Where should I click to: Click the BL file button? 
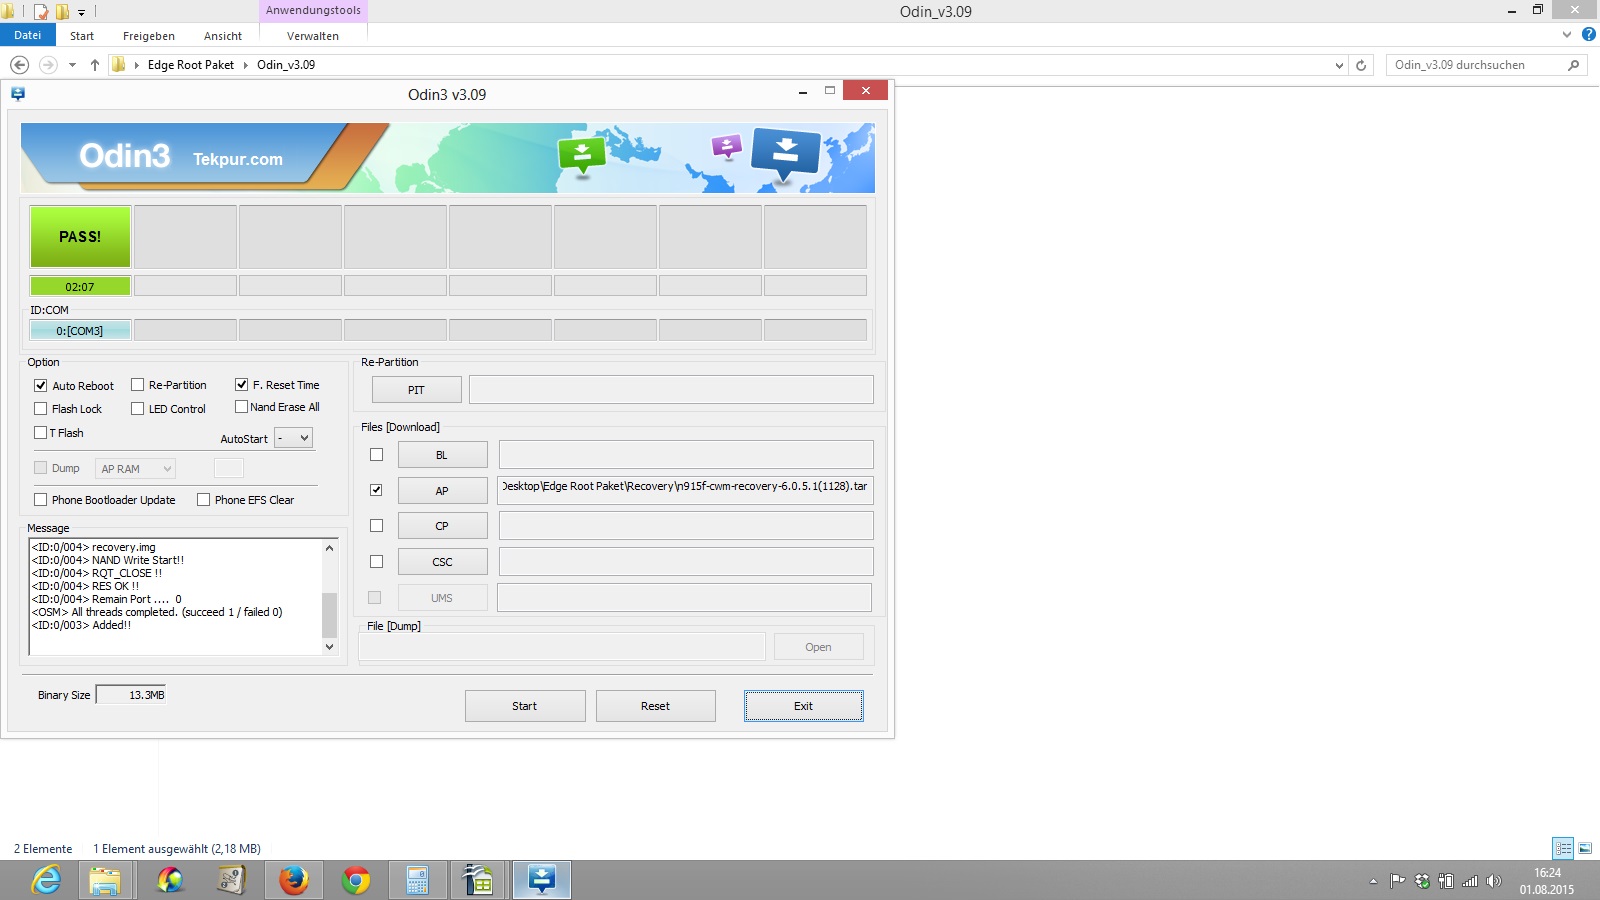pos(442,455)
